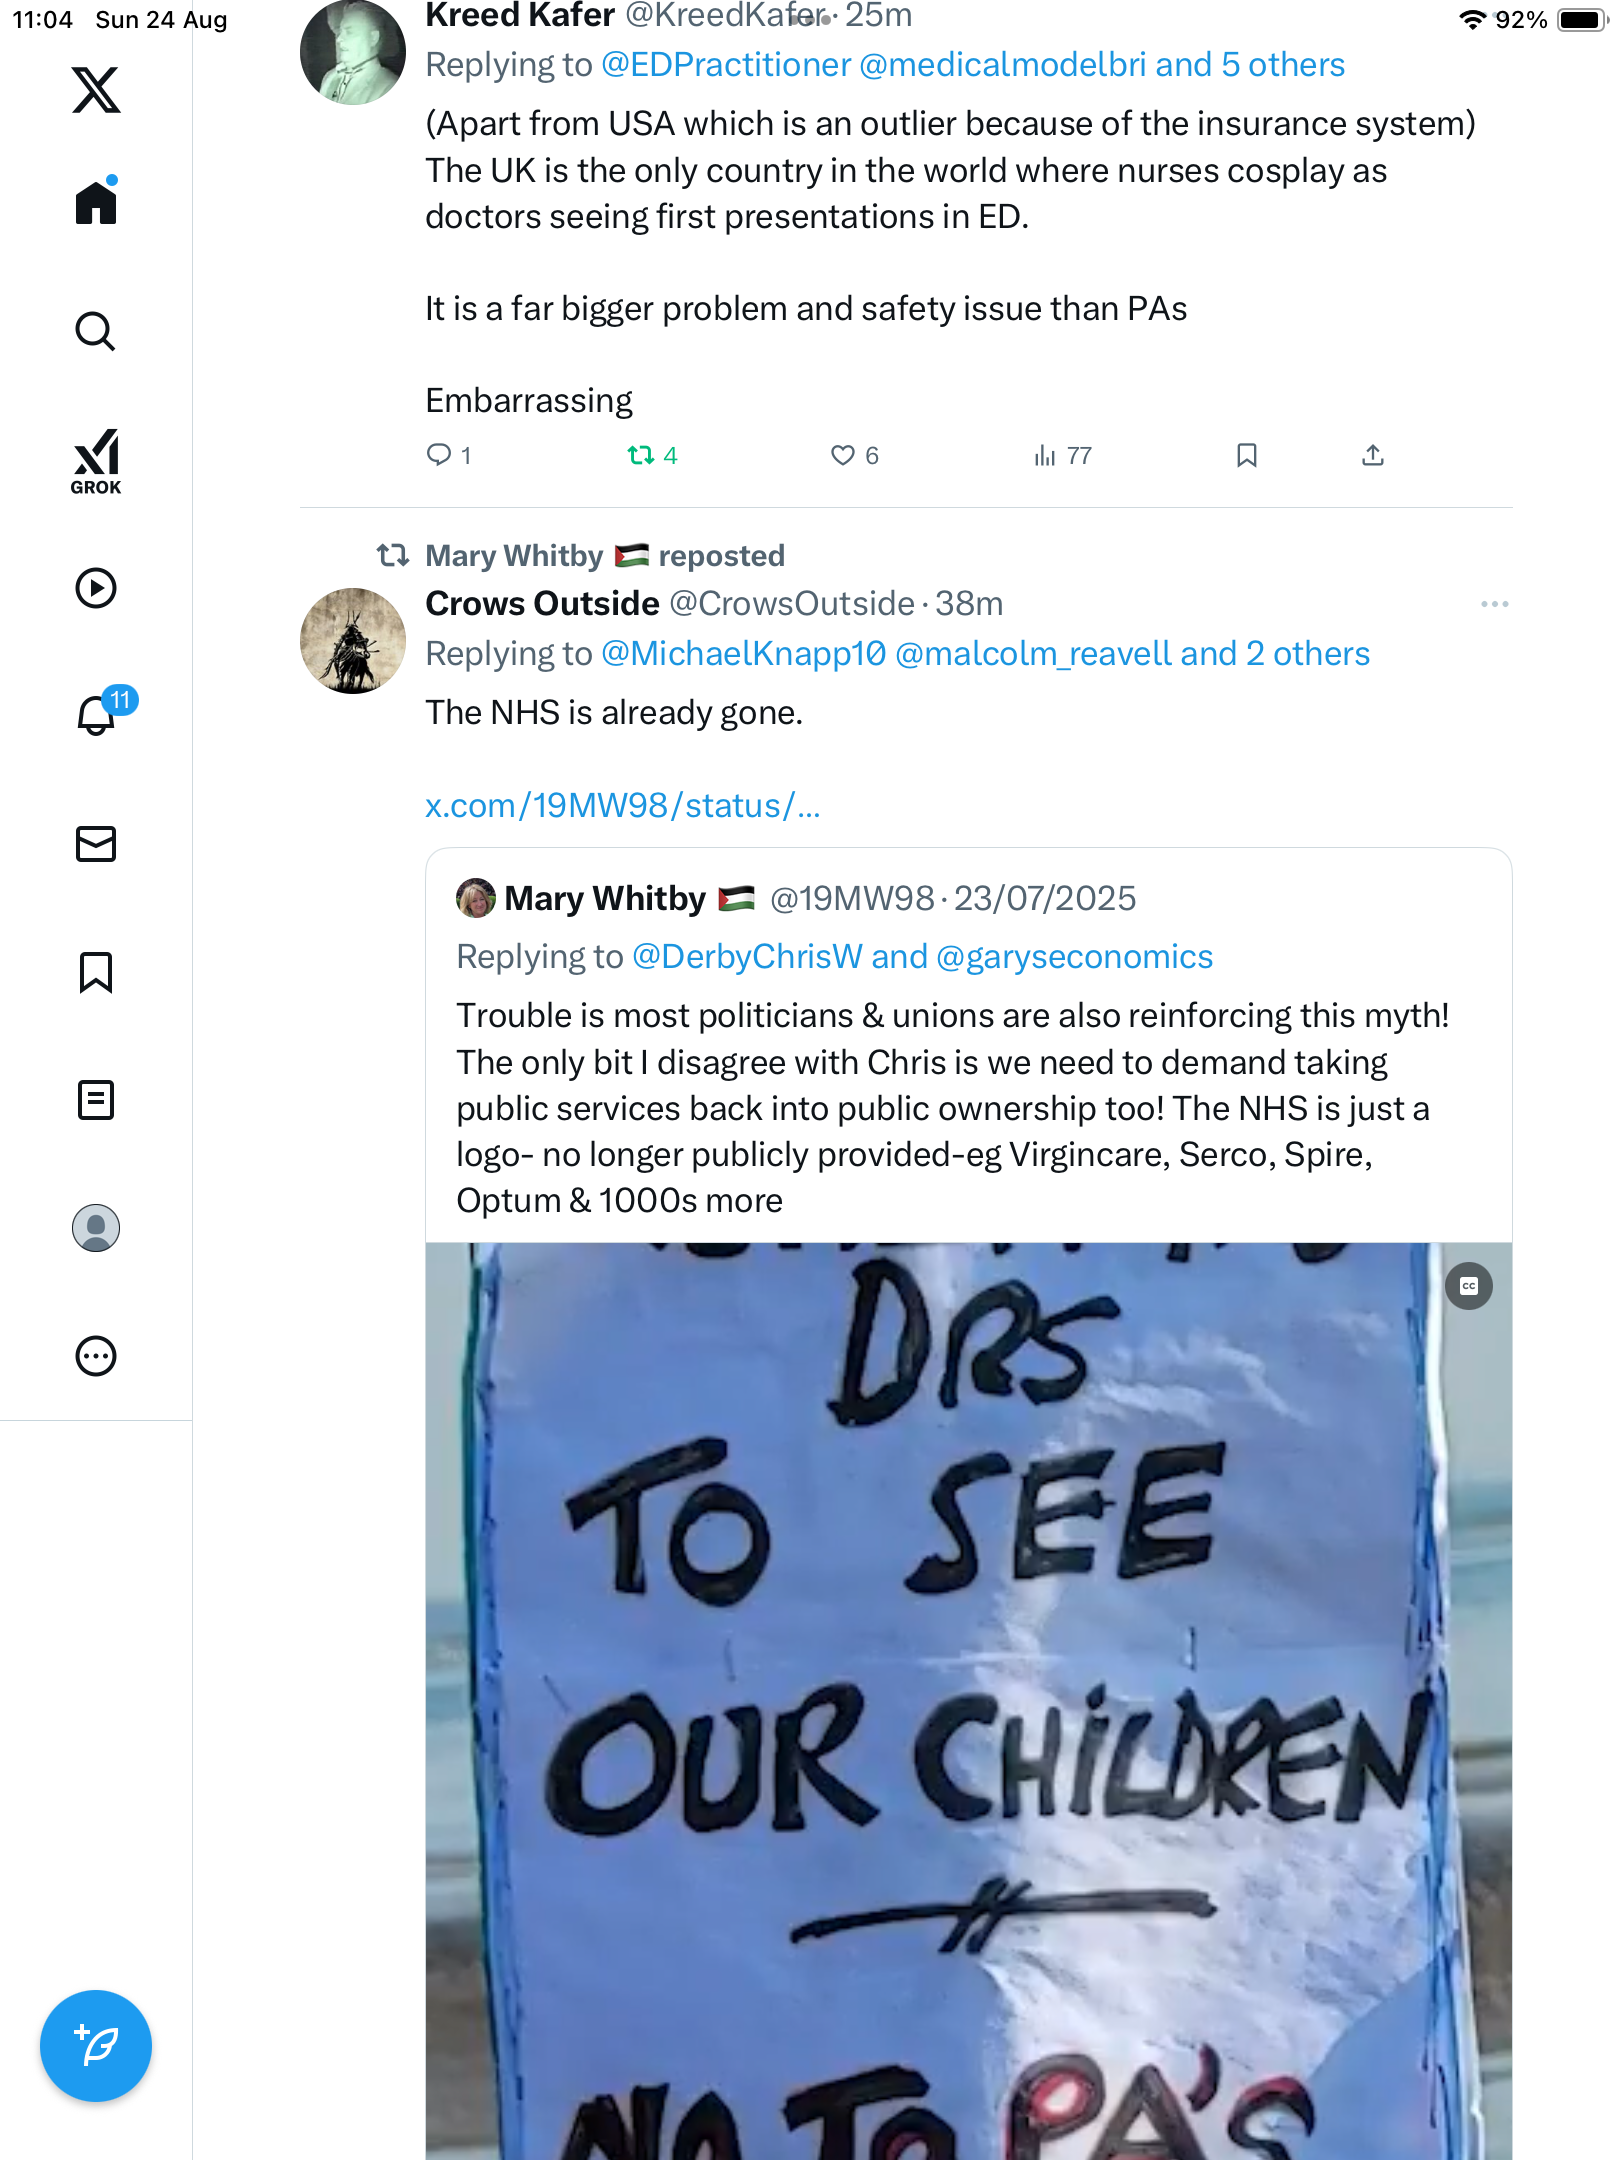Bookmark Kreed Kafer's tweet

coord(1246,456)
